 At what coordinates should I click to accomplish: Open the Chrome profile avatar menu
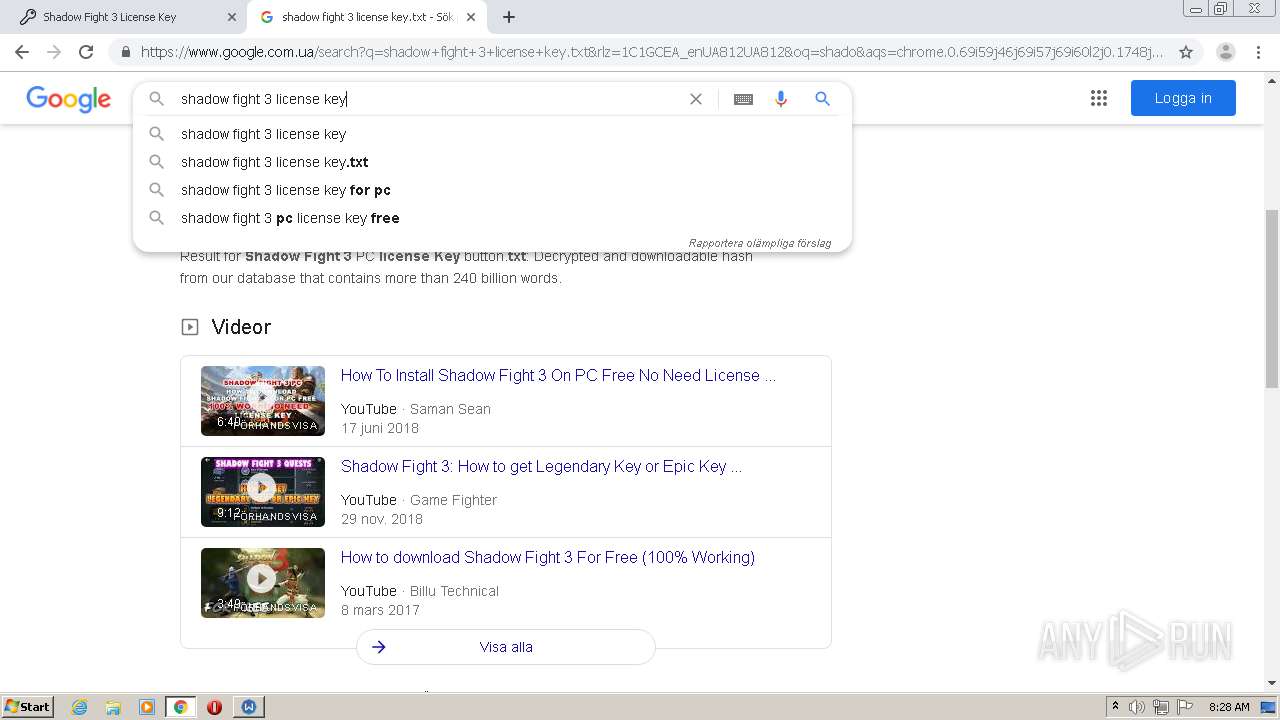point(1225,52)
